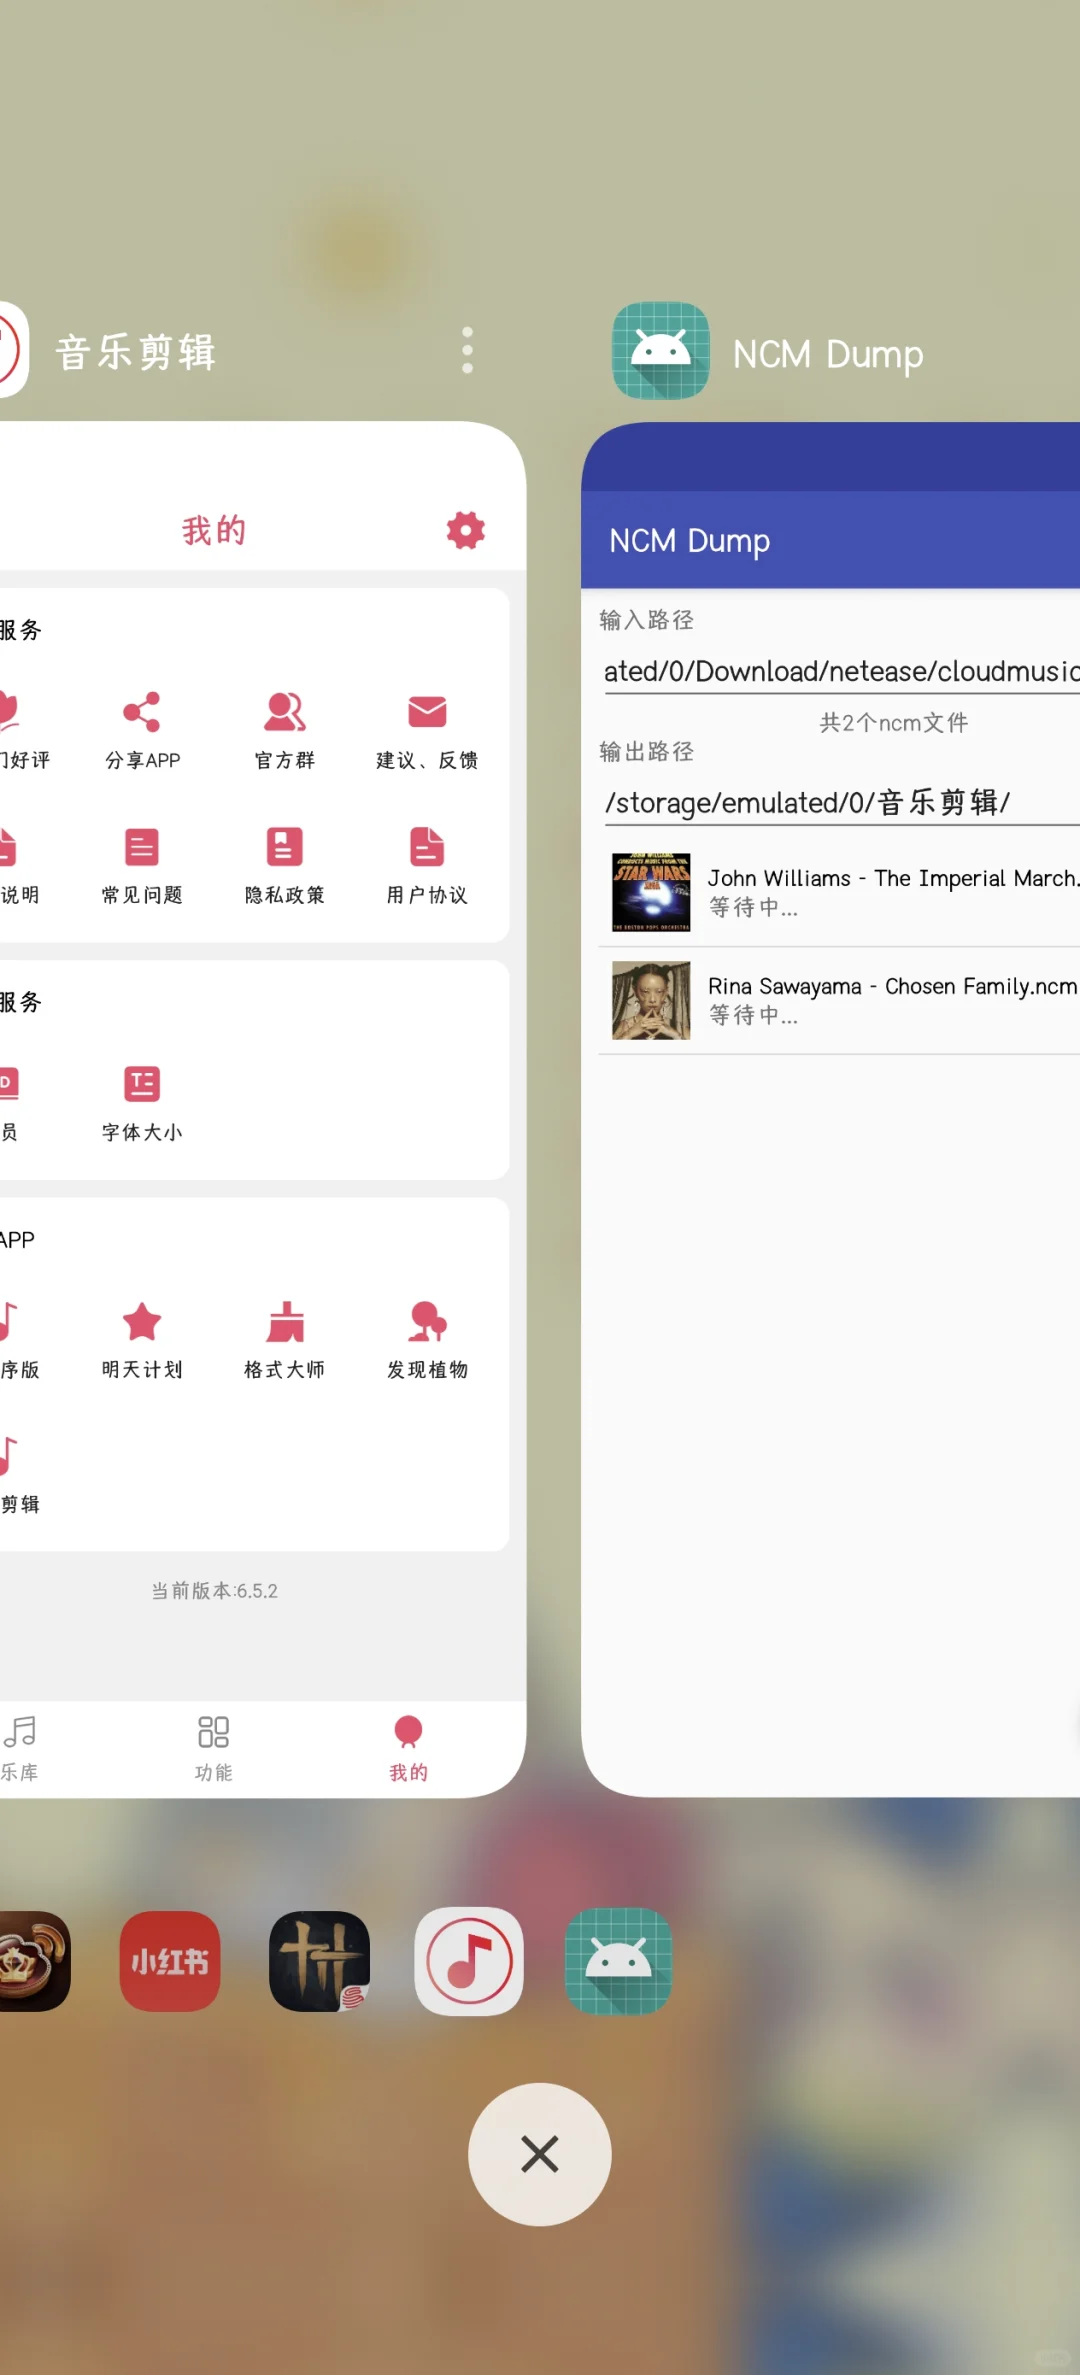Click the 当前版本:6.5.2 version text

(214, 1591)
